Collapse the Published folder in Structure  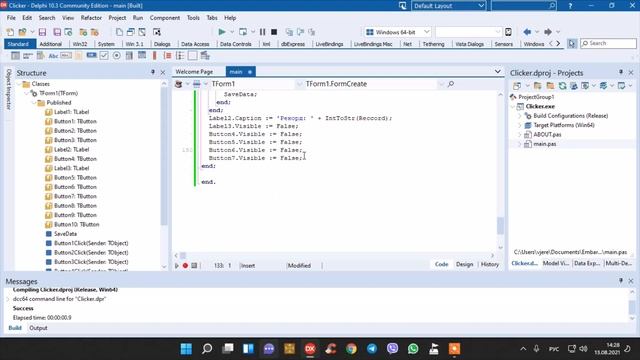click(34, 102)
